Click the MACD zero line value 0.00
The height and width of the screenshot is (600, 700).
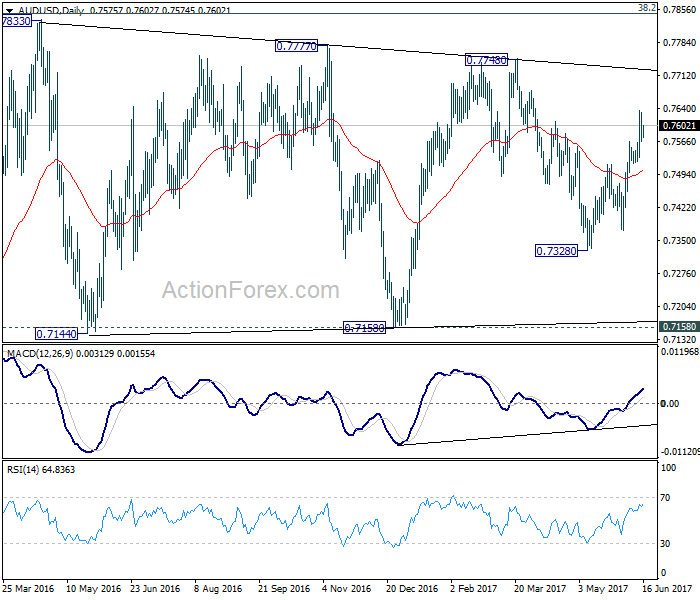click(670, 404)
